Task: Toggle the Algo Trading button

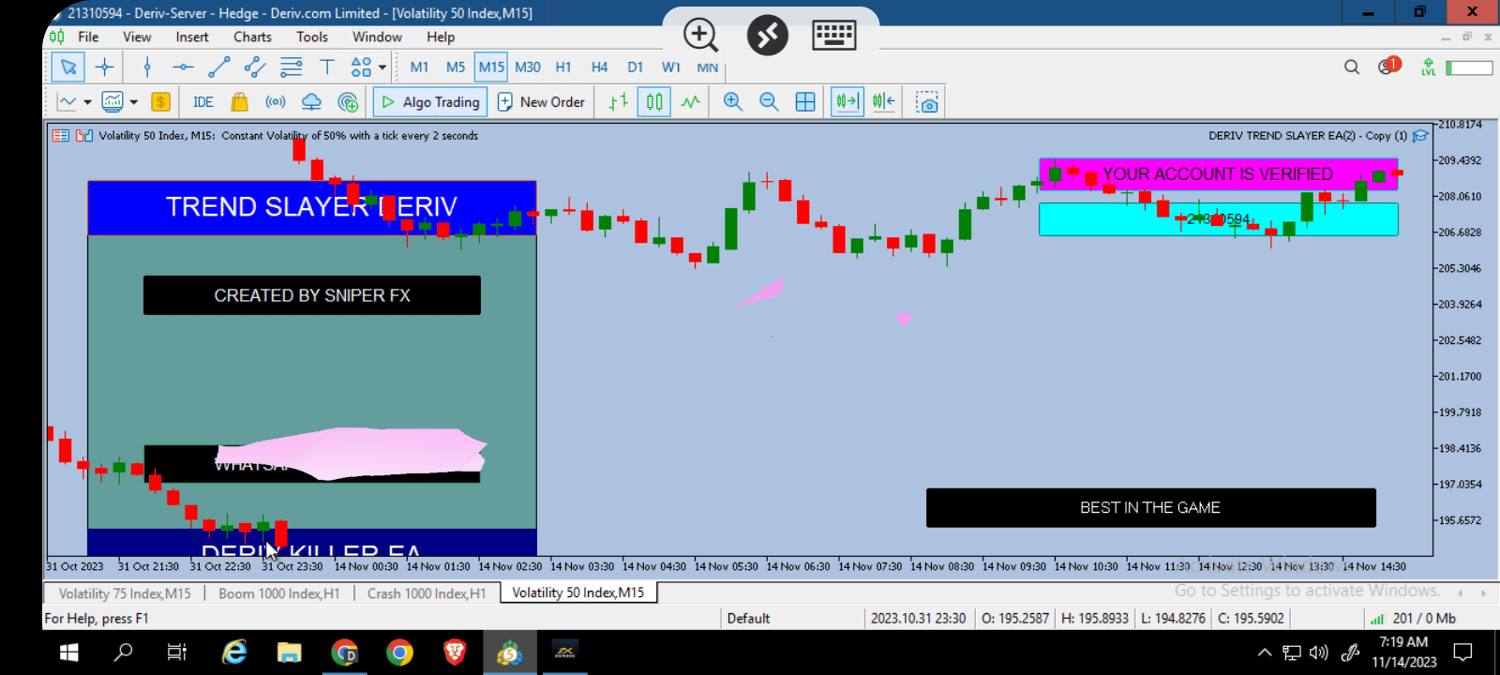Action: 430,102
